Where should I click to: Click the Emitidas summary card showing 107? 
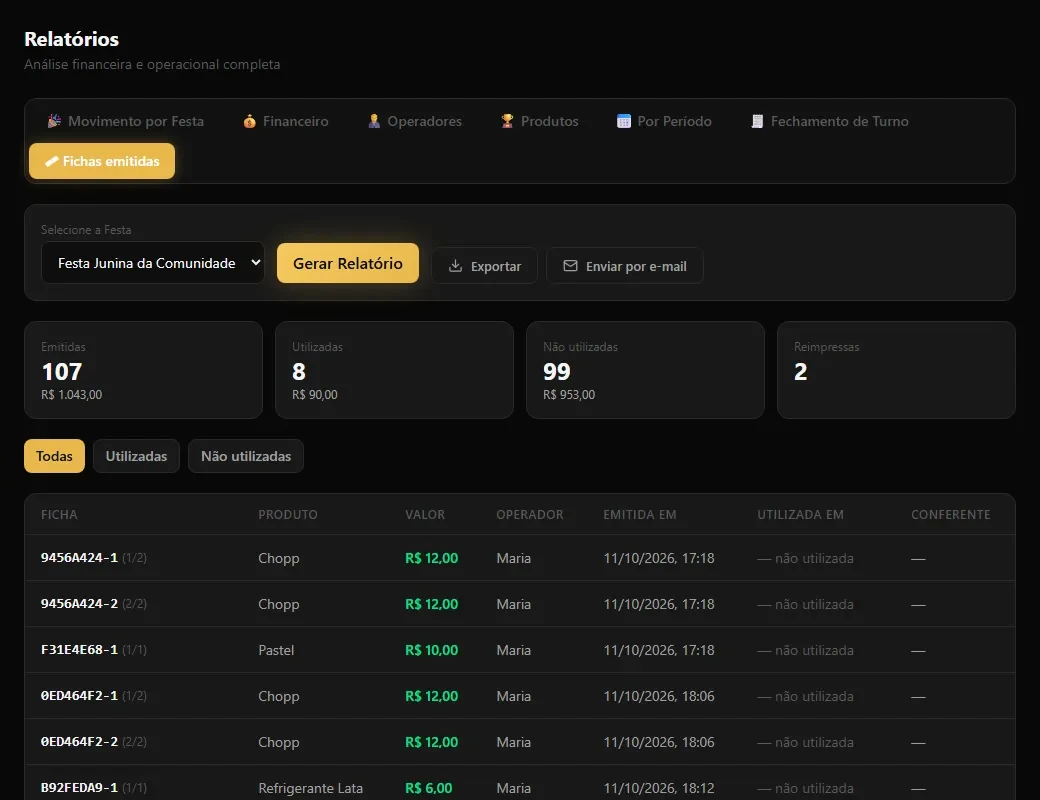coord(143,370)
